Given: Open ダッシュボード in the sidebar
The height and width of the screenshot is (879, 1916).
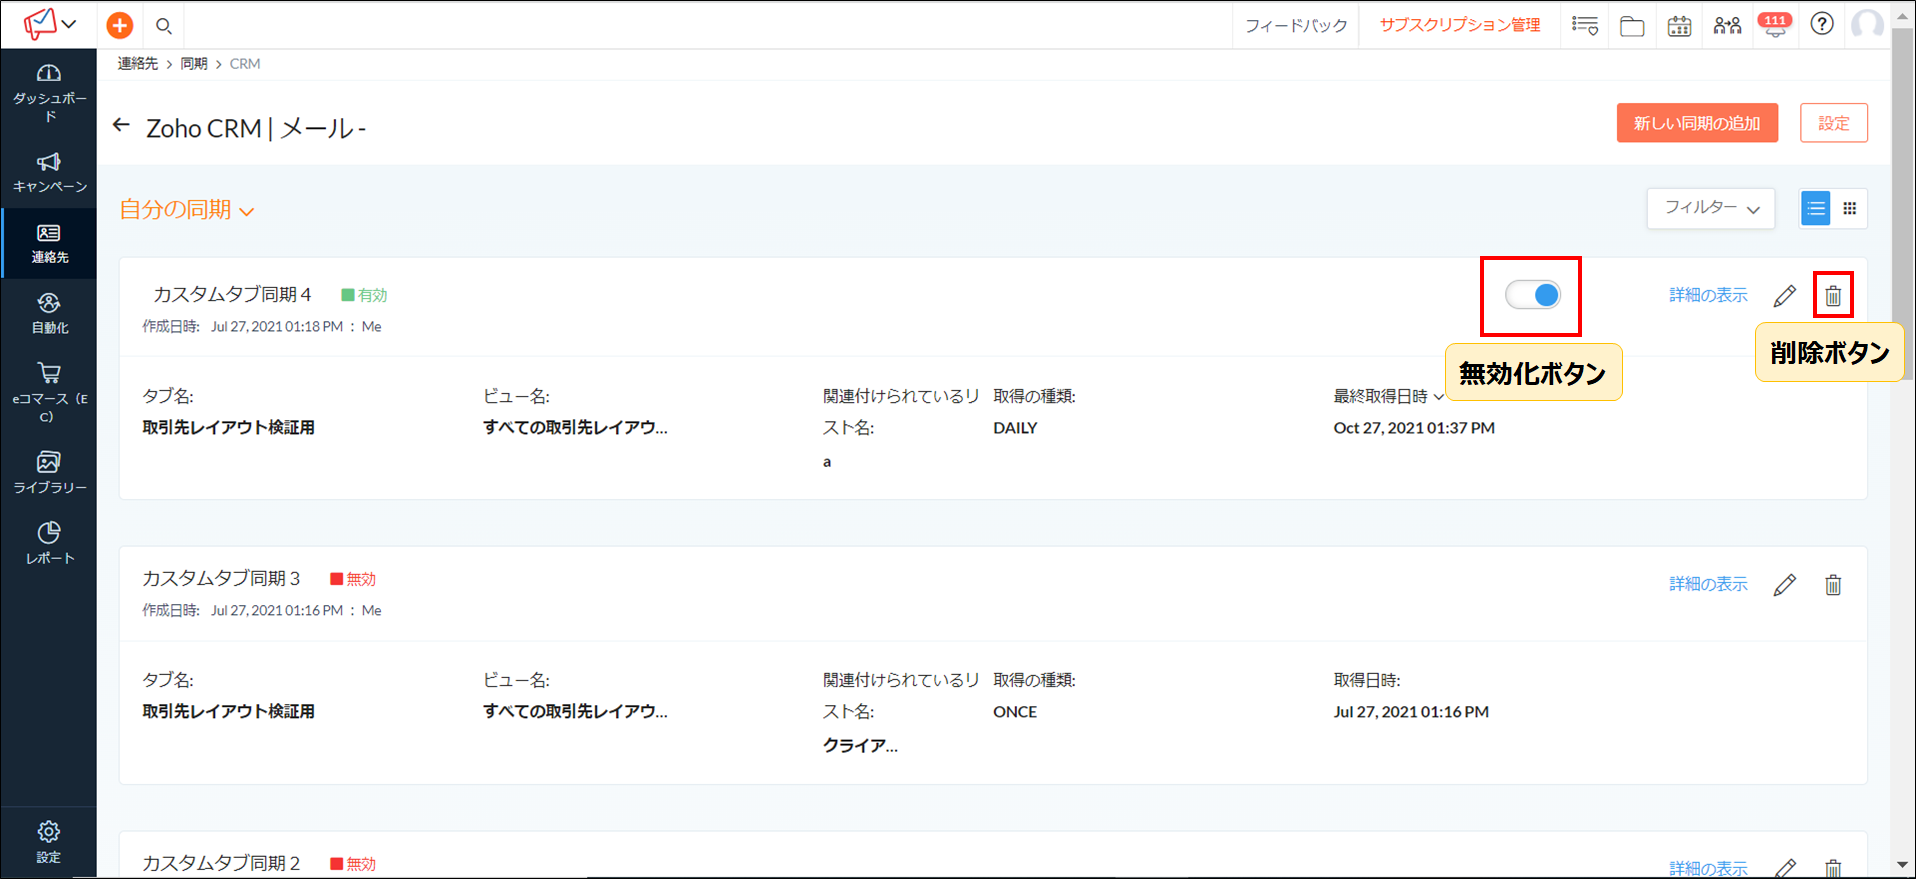Looking at the screenshot, I should pyautogui.click(x=49, y=92).
